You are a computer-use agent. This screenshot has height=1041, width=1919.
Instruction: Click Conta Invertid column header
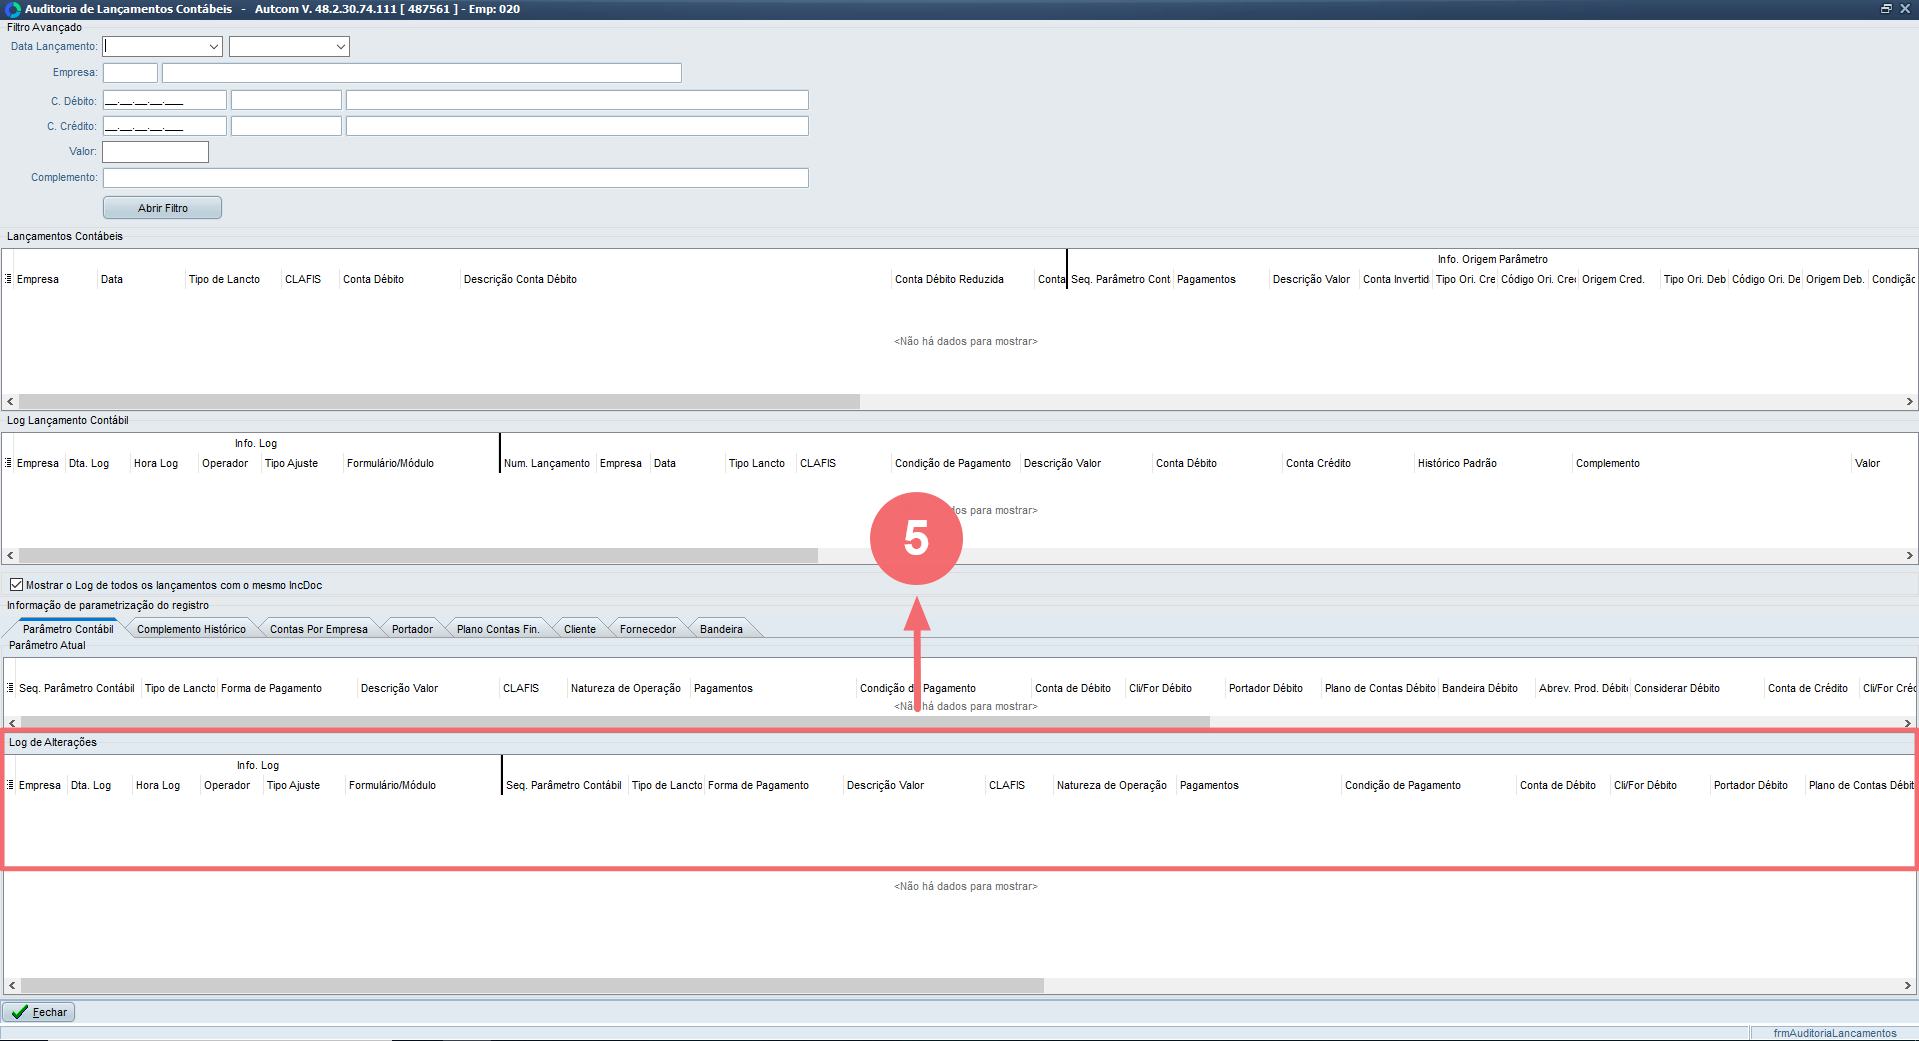(x=1396, y=279)
